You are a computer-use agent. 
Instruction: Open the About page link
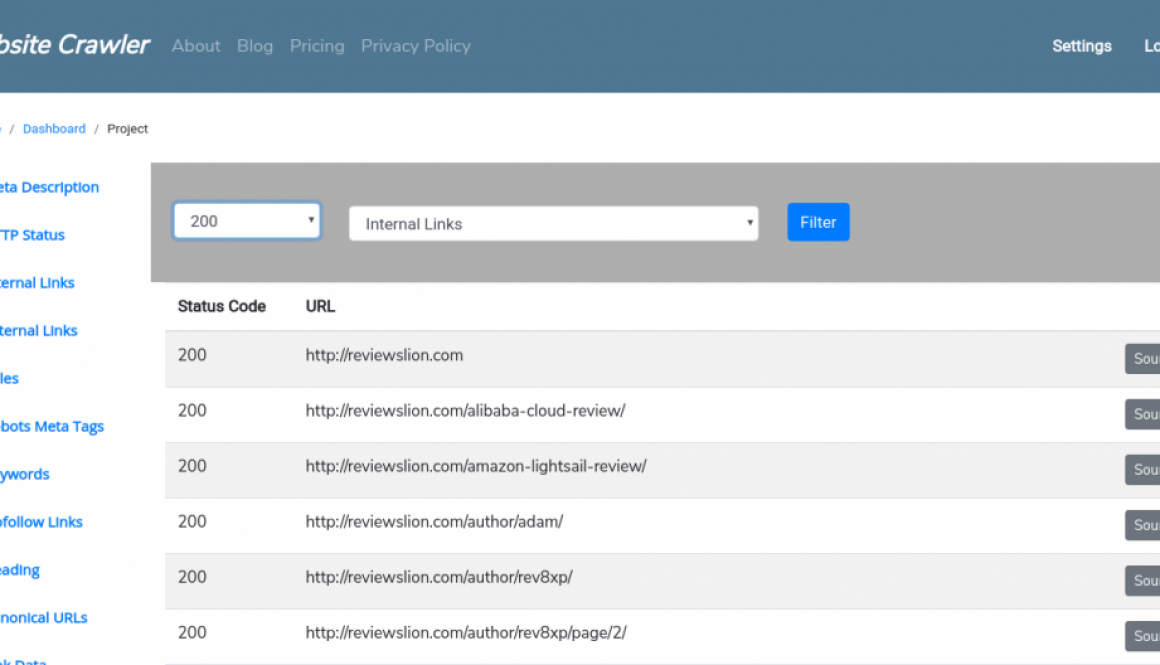click(x=196, y=46)
